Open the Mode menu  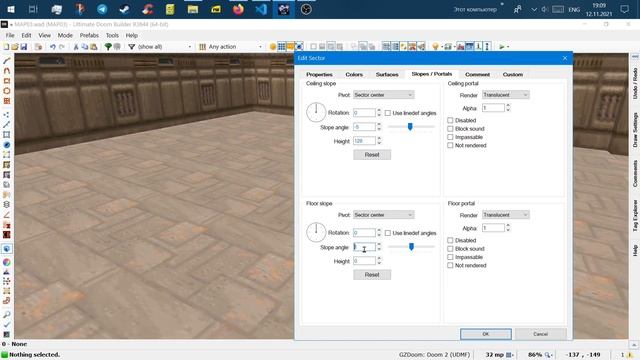point(65,36)
